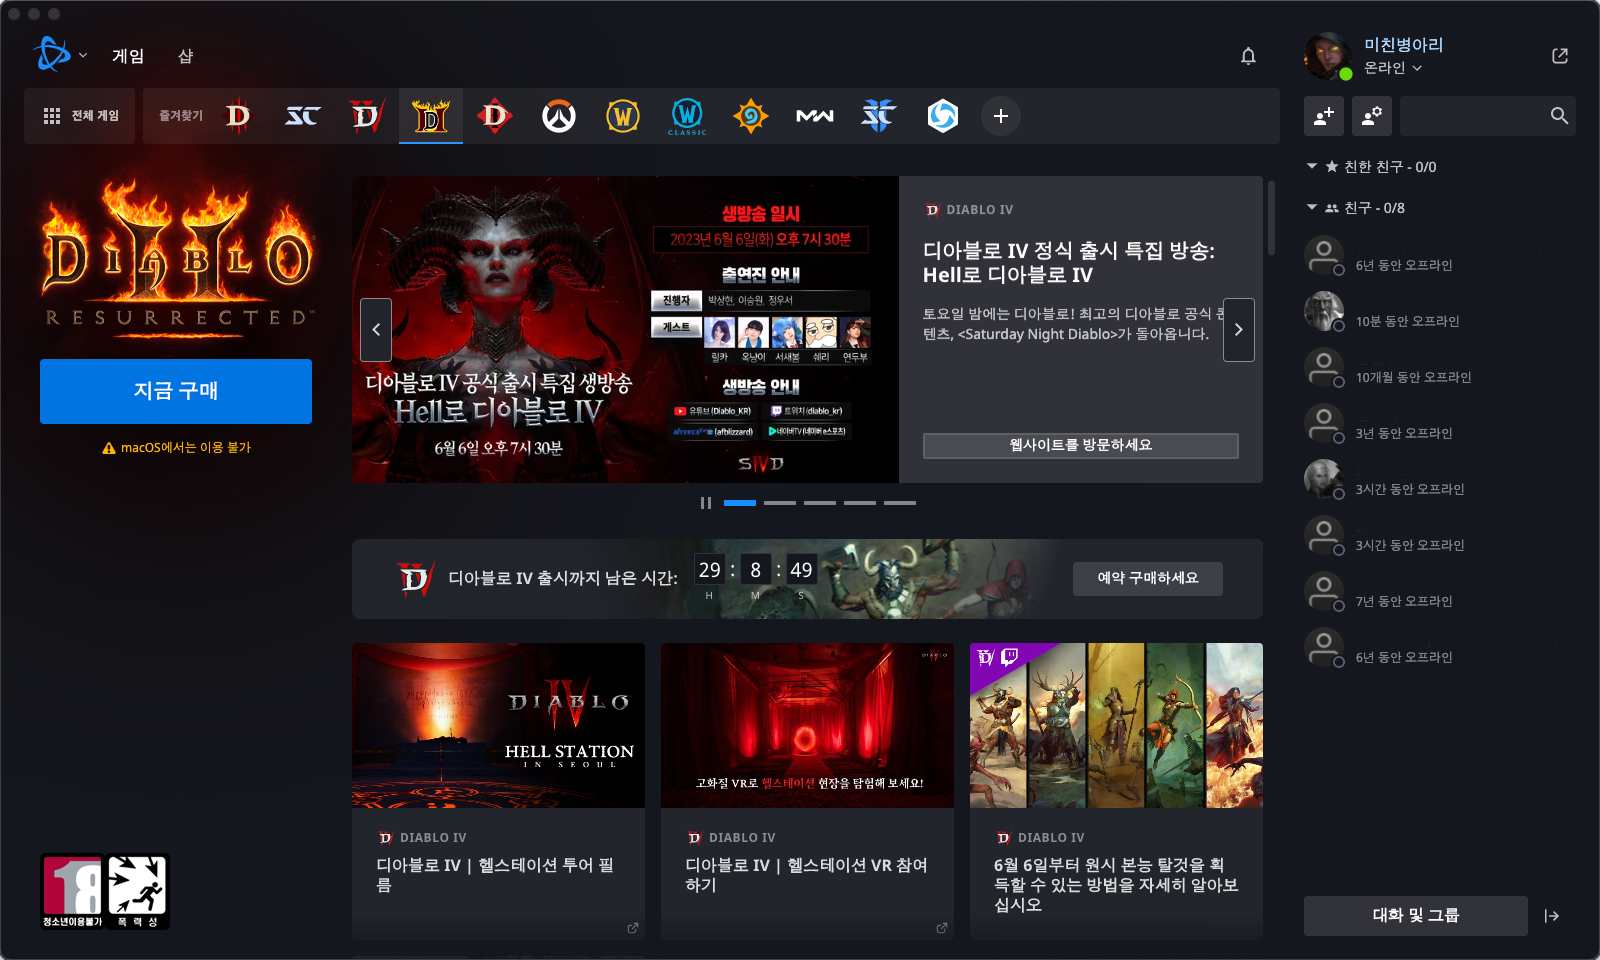Open the 게임 tab

click(128, 56)
